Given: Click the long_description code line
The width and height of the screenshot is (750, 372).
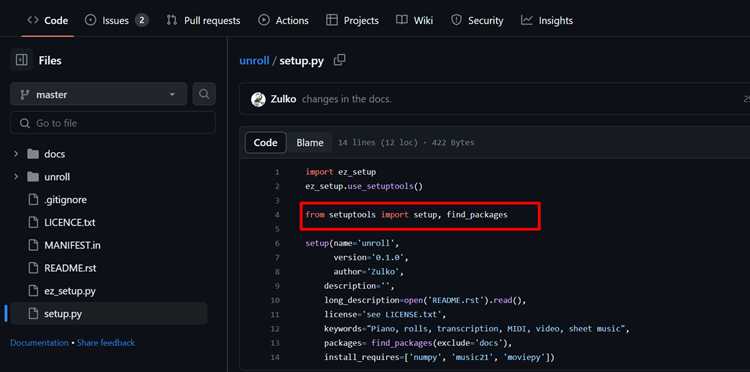Looking at the screenshot, I should [425, 300].
